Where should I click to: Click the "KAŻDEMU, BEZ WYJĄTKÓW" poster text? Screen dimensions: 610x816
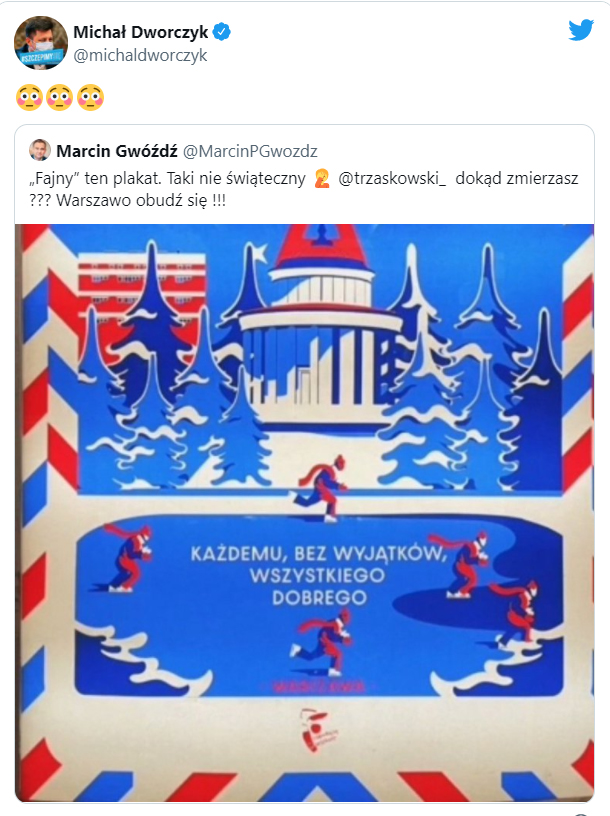click(x=319, y=553)
